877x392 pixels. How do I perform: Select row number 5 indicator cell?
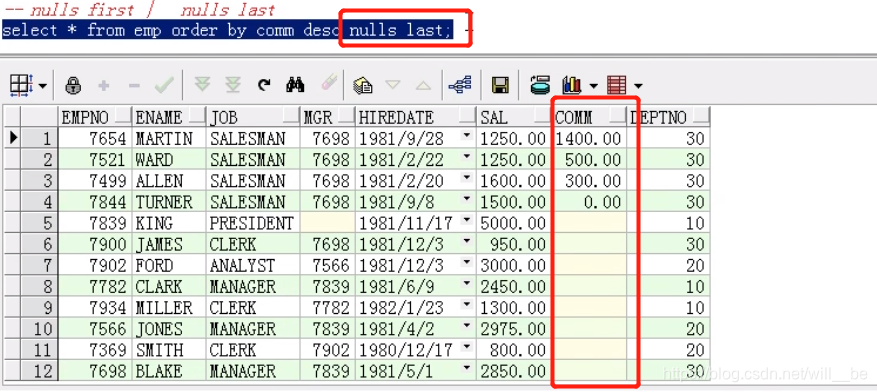point(39,223)
